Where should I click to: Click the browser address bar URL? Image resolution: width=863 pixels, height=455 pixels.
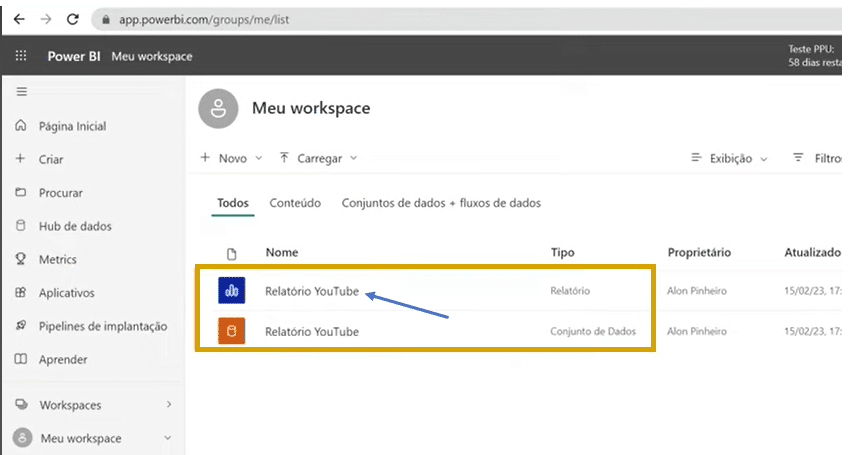(x=204, y=20)
